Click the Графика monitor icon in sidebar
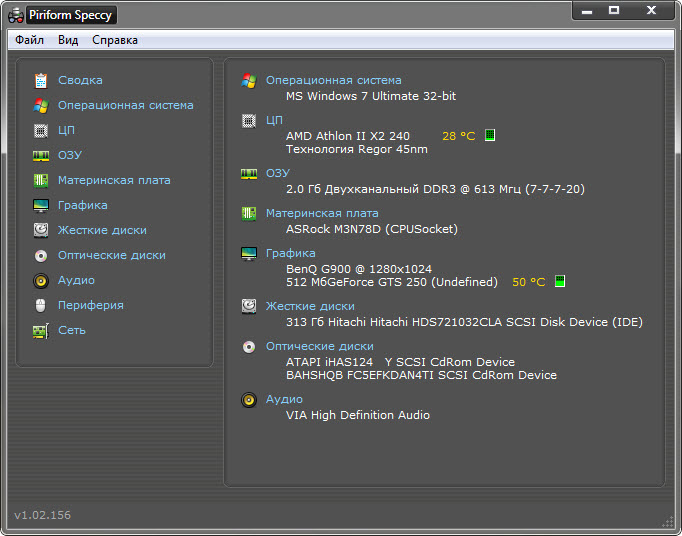Image resolution: width=682 pixels, height=536 pixels. click(x=41, y=205)
